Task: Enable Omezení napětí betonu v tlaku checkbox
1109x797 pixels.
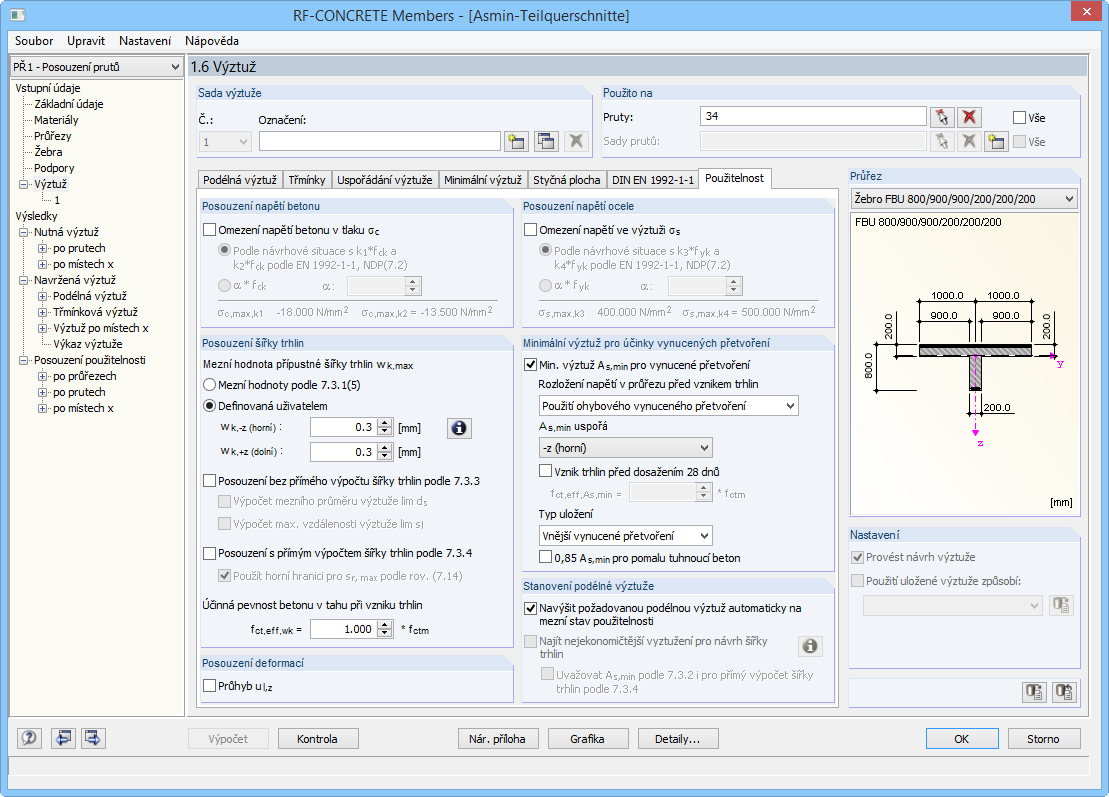Action: click(209, 230)
